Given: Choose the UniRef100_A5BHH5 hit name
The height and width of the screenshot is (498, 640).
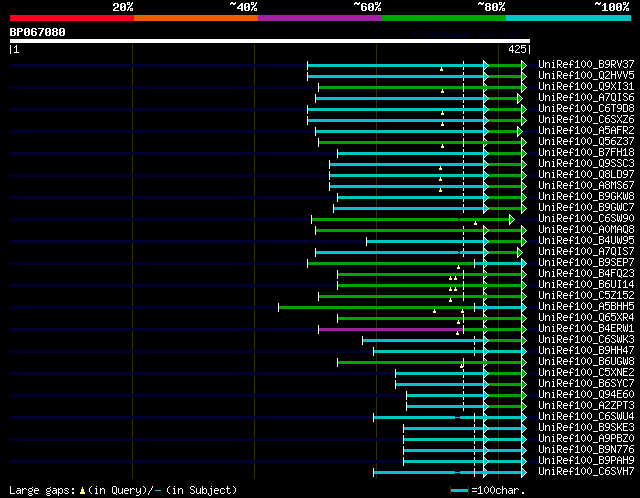Looking at the screenshot, I should tap(586, 307).
